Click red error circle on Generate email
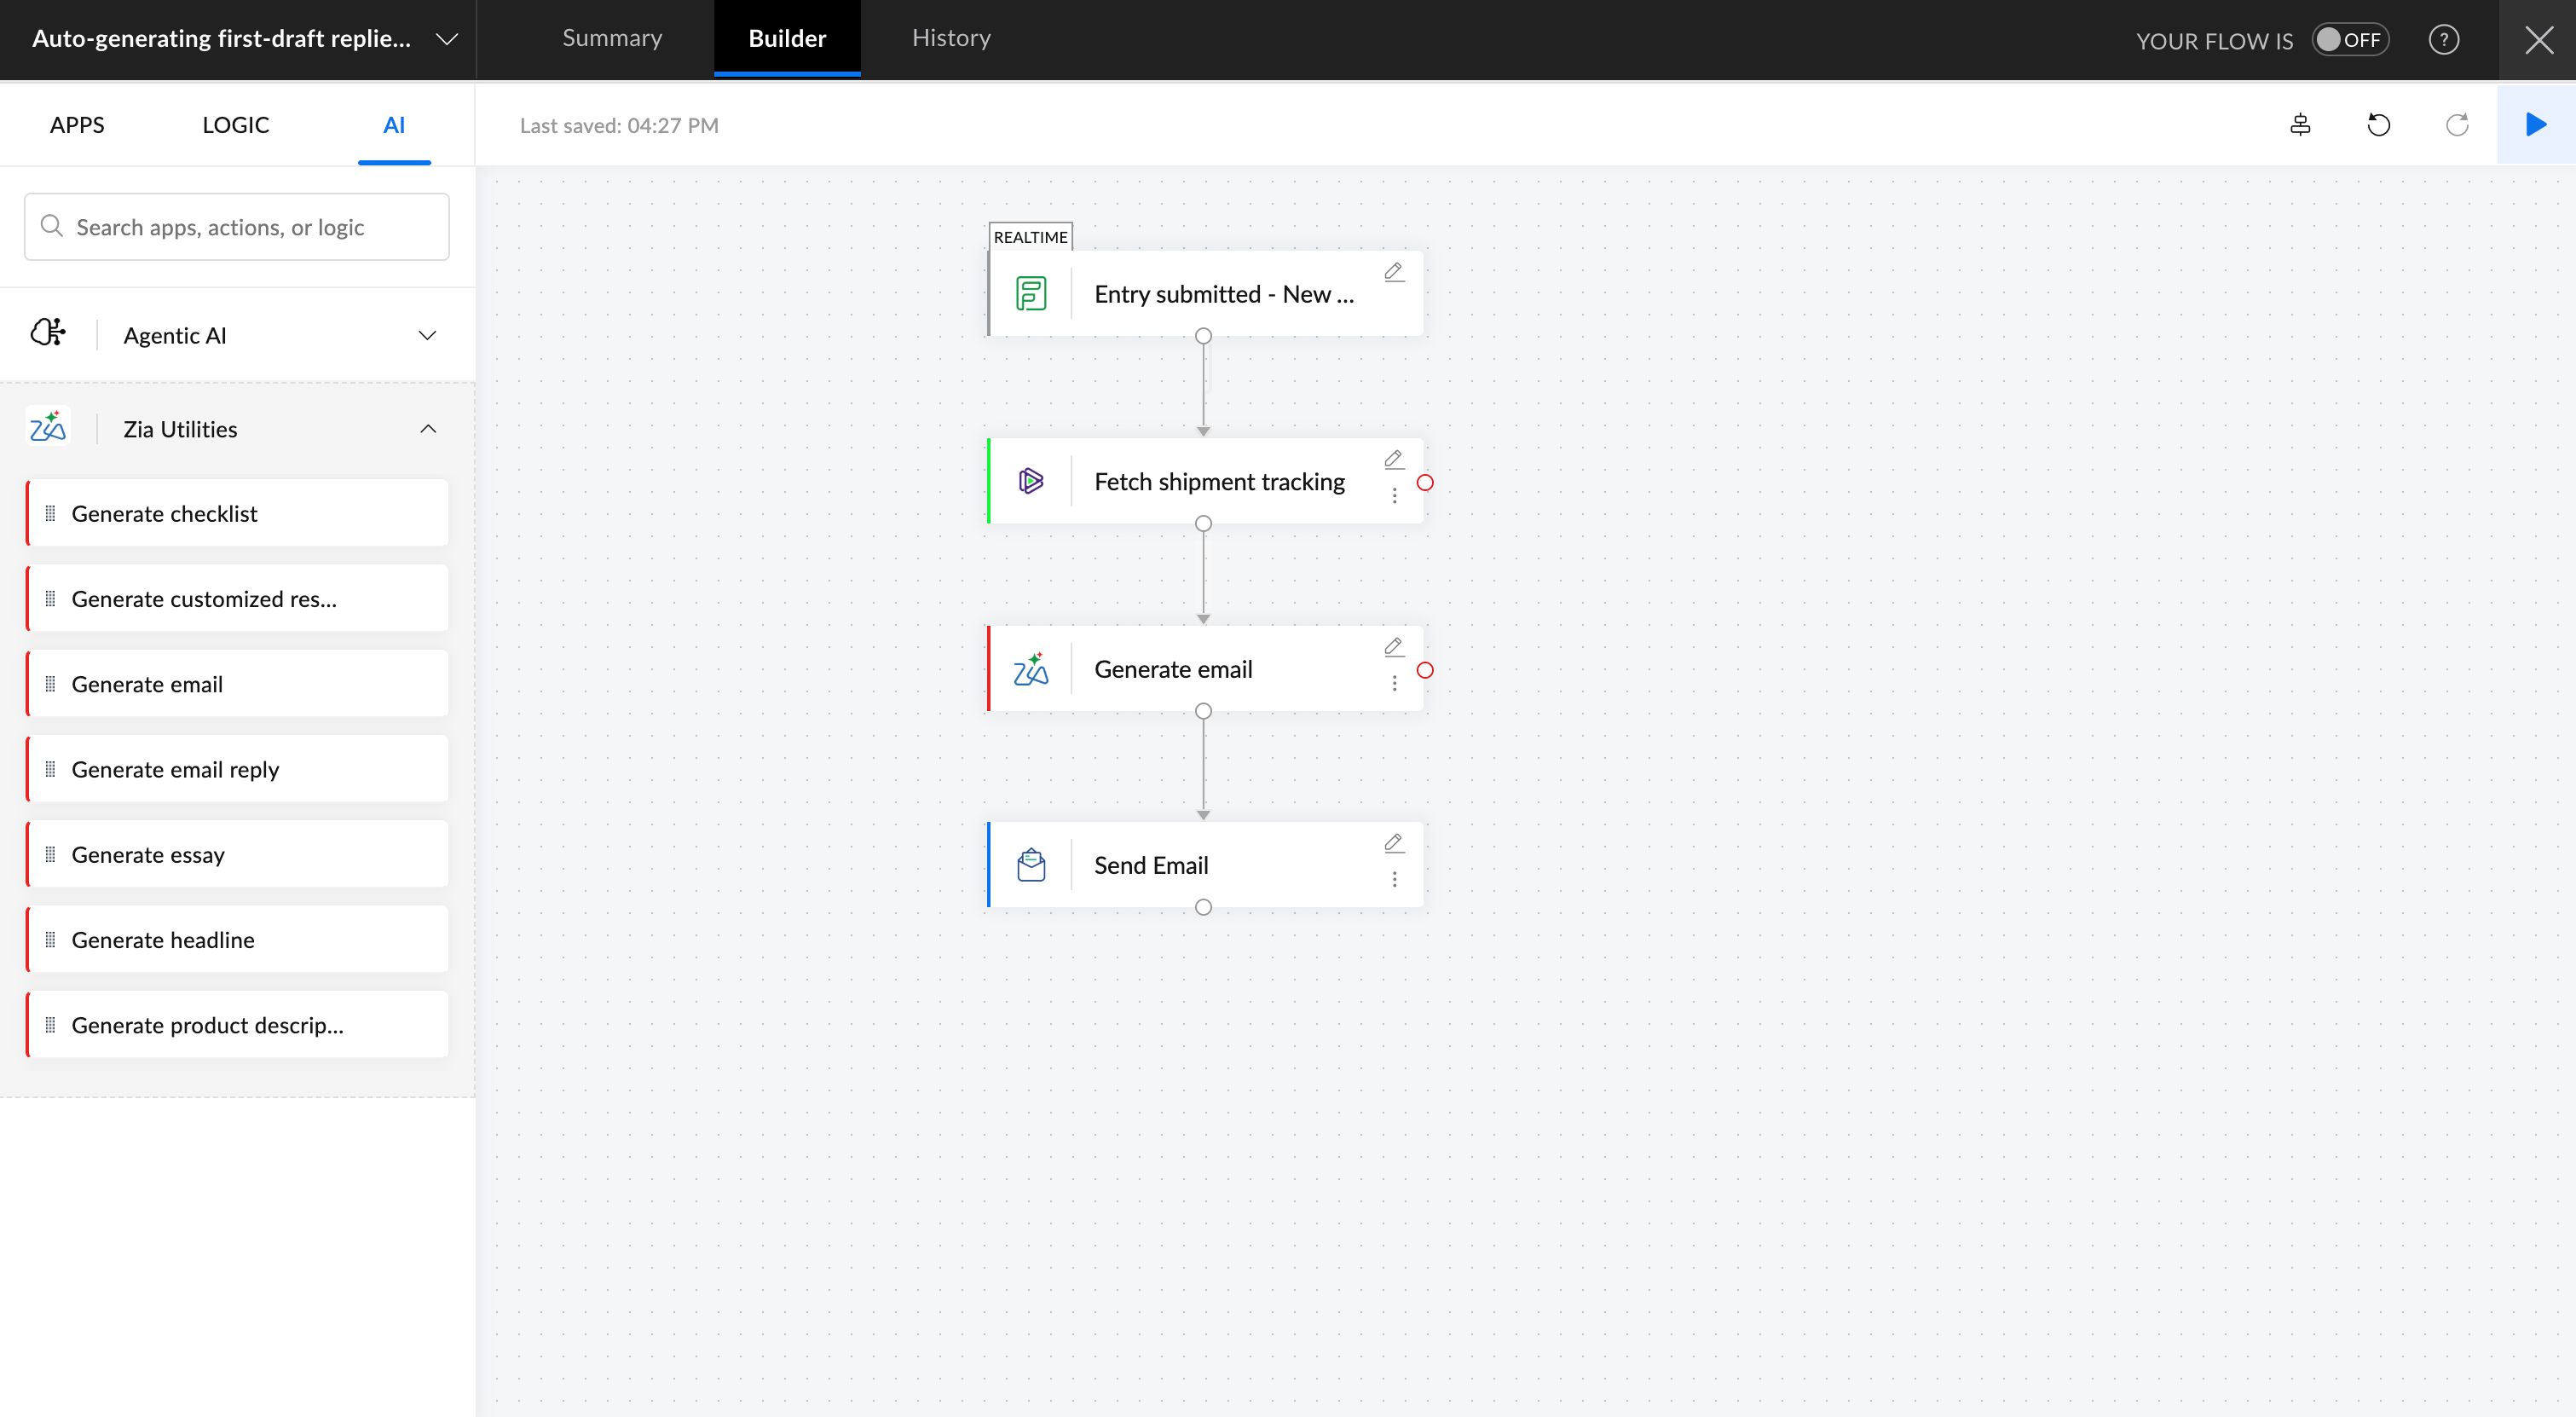Screen dimensions: 2576x1417 point(1425,670)
